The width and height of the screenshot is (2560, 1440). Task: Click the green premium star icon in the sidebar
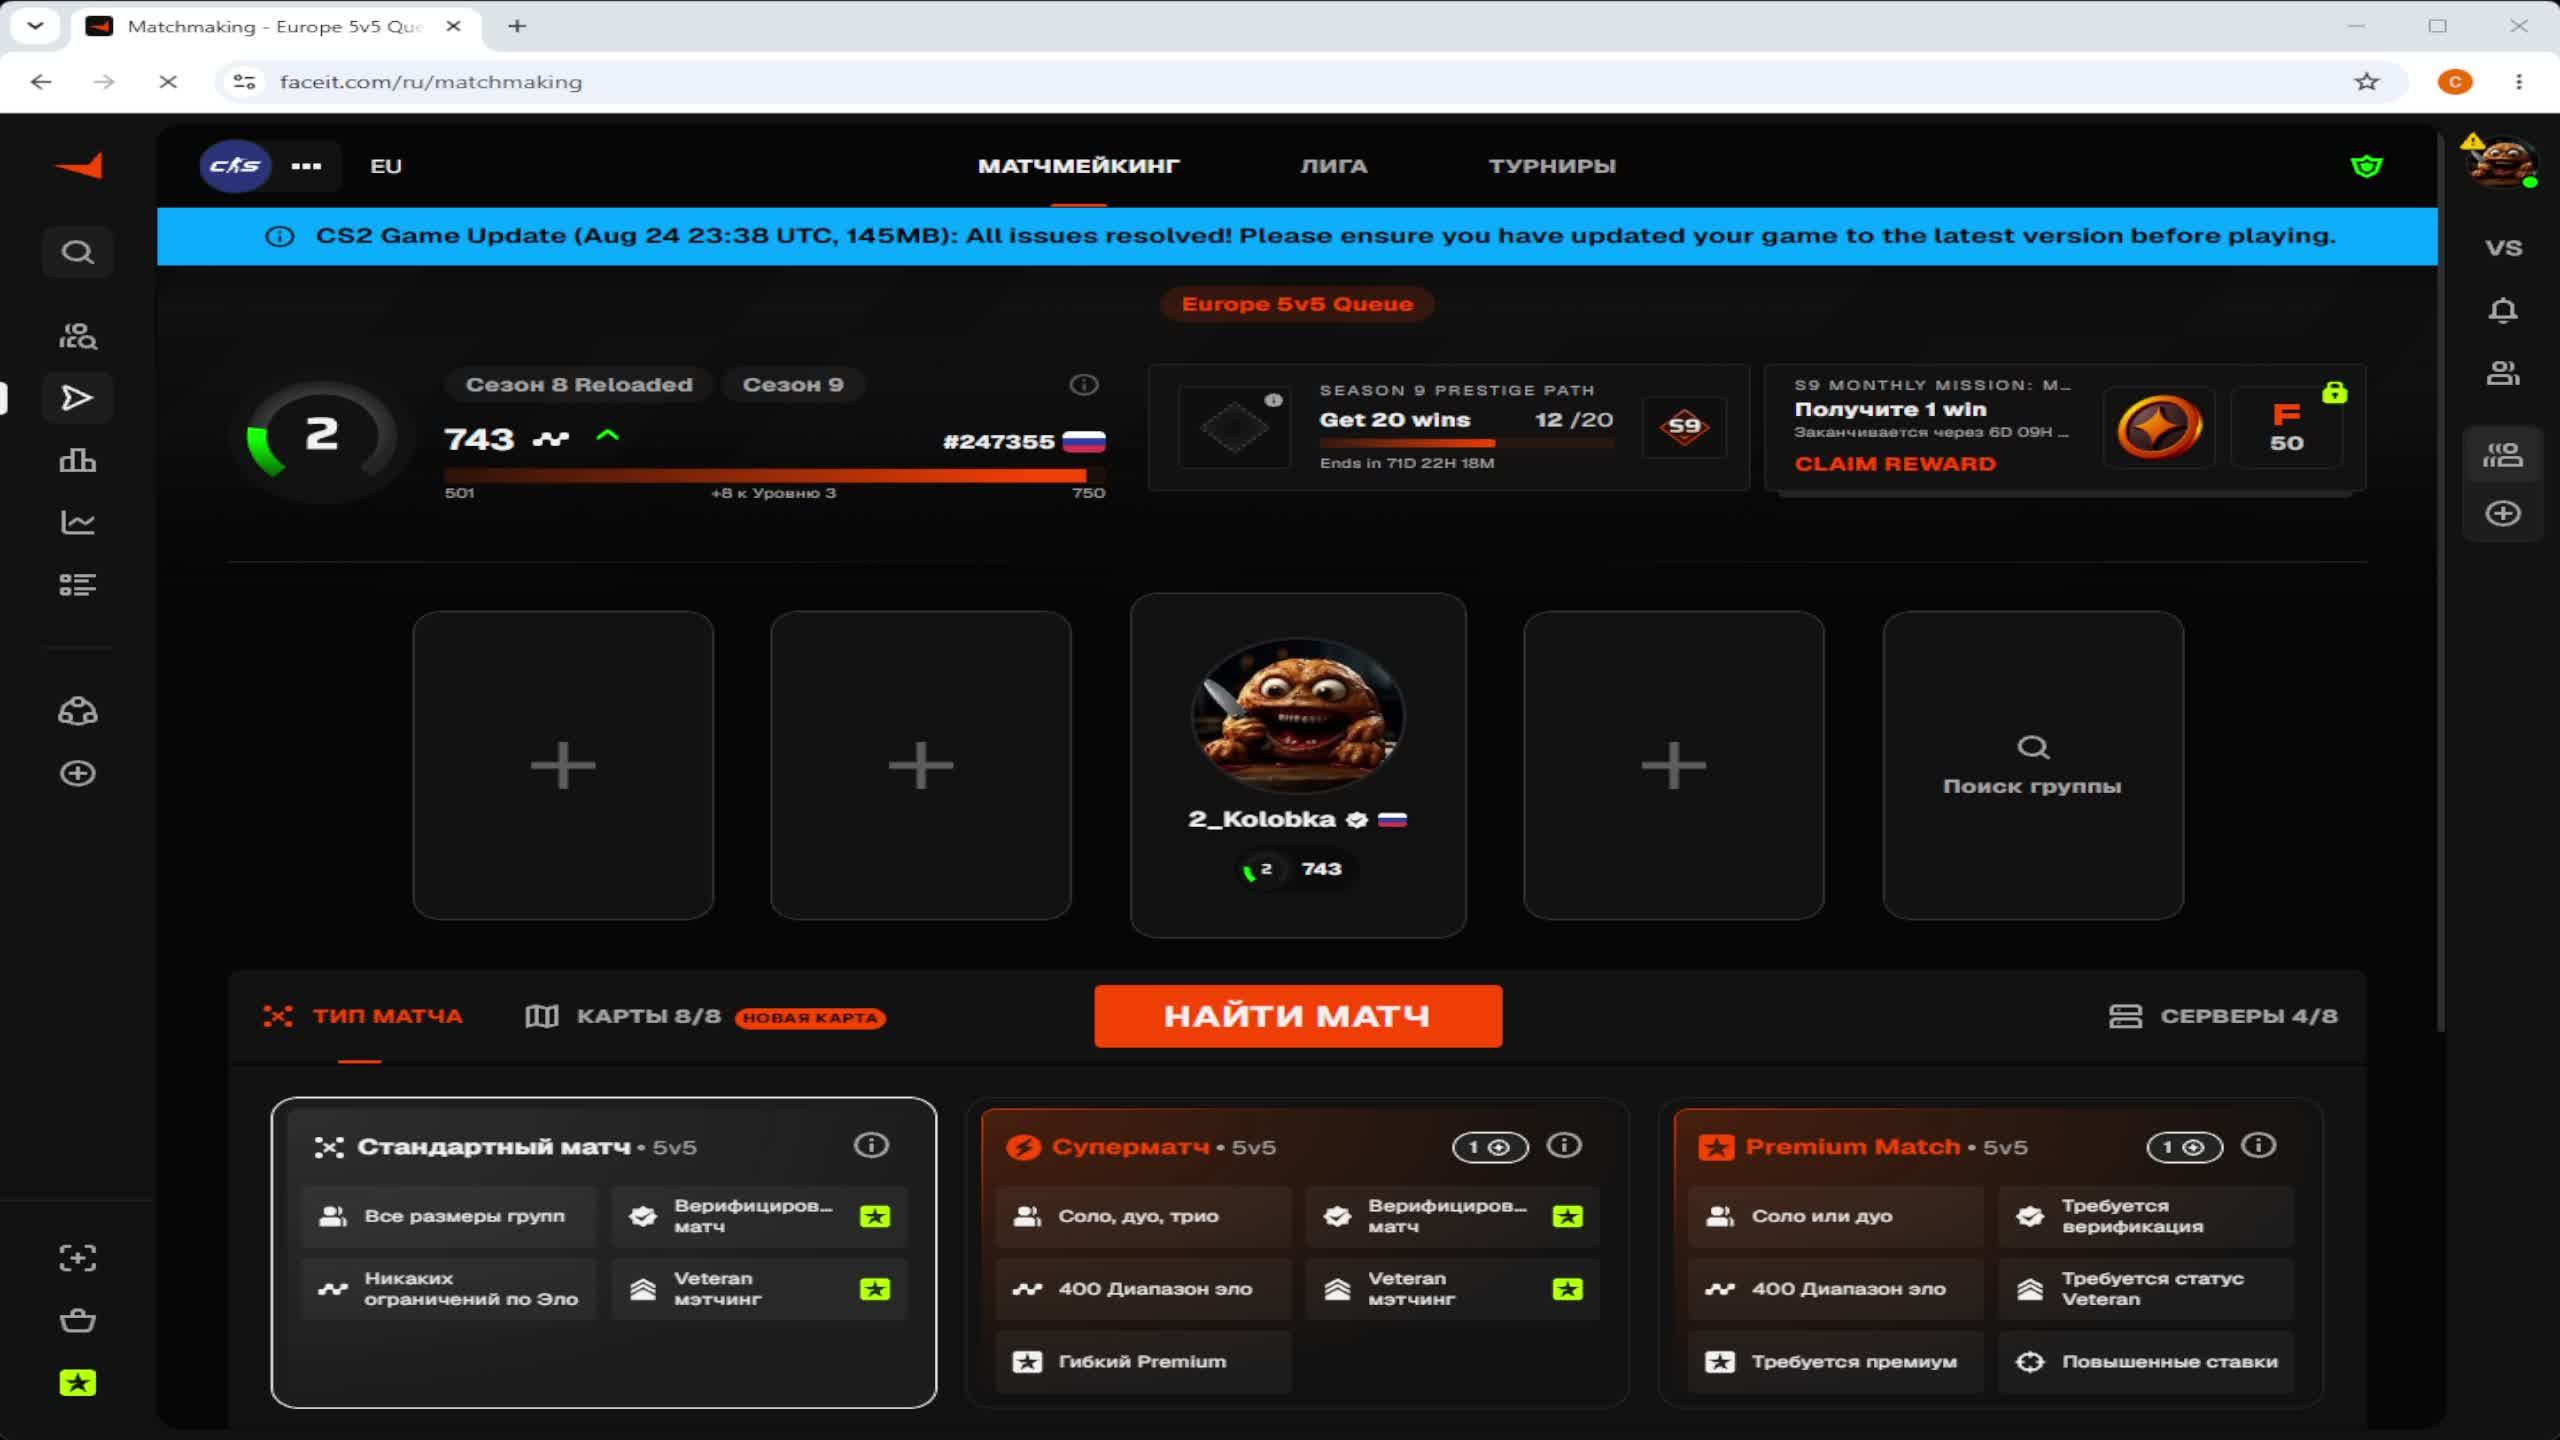pos(78,1383)
